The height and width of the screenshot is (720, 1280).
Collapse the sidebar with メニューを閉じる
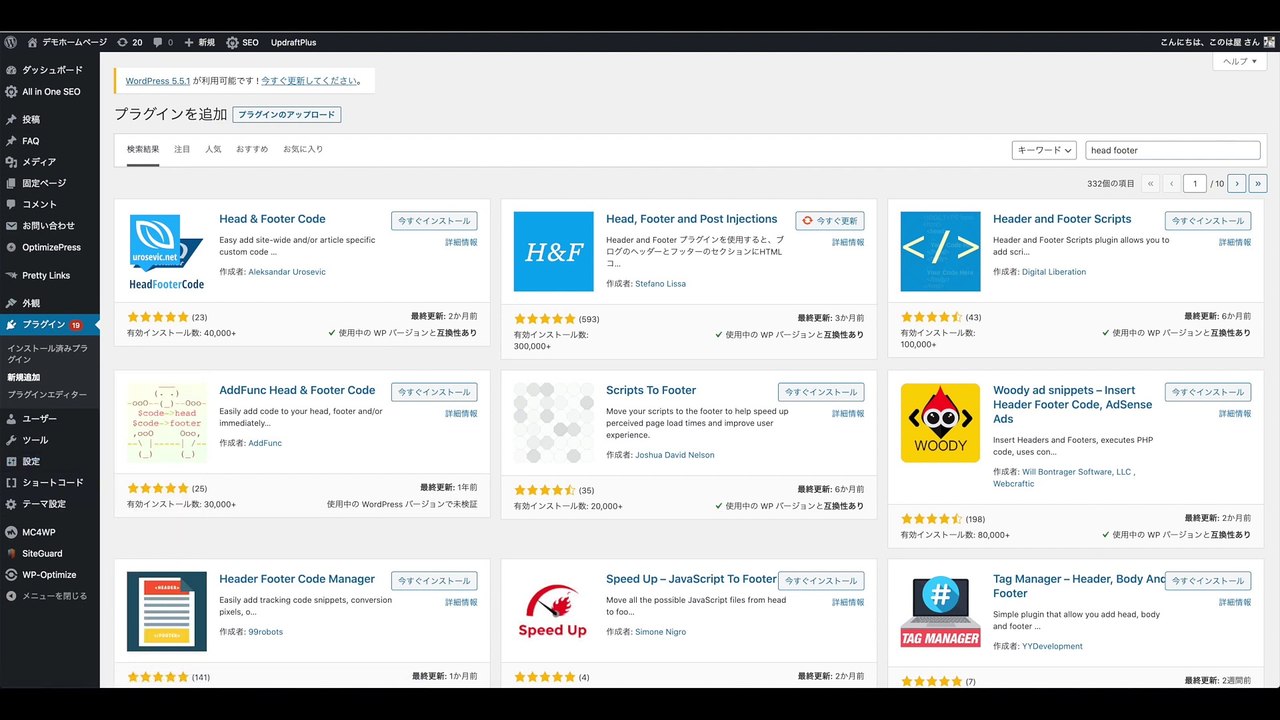tap(49, 596)
